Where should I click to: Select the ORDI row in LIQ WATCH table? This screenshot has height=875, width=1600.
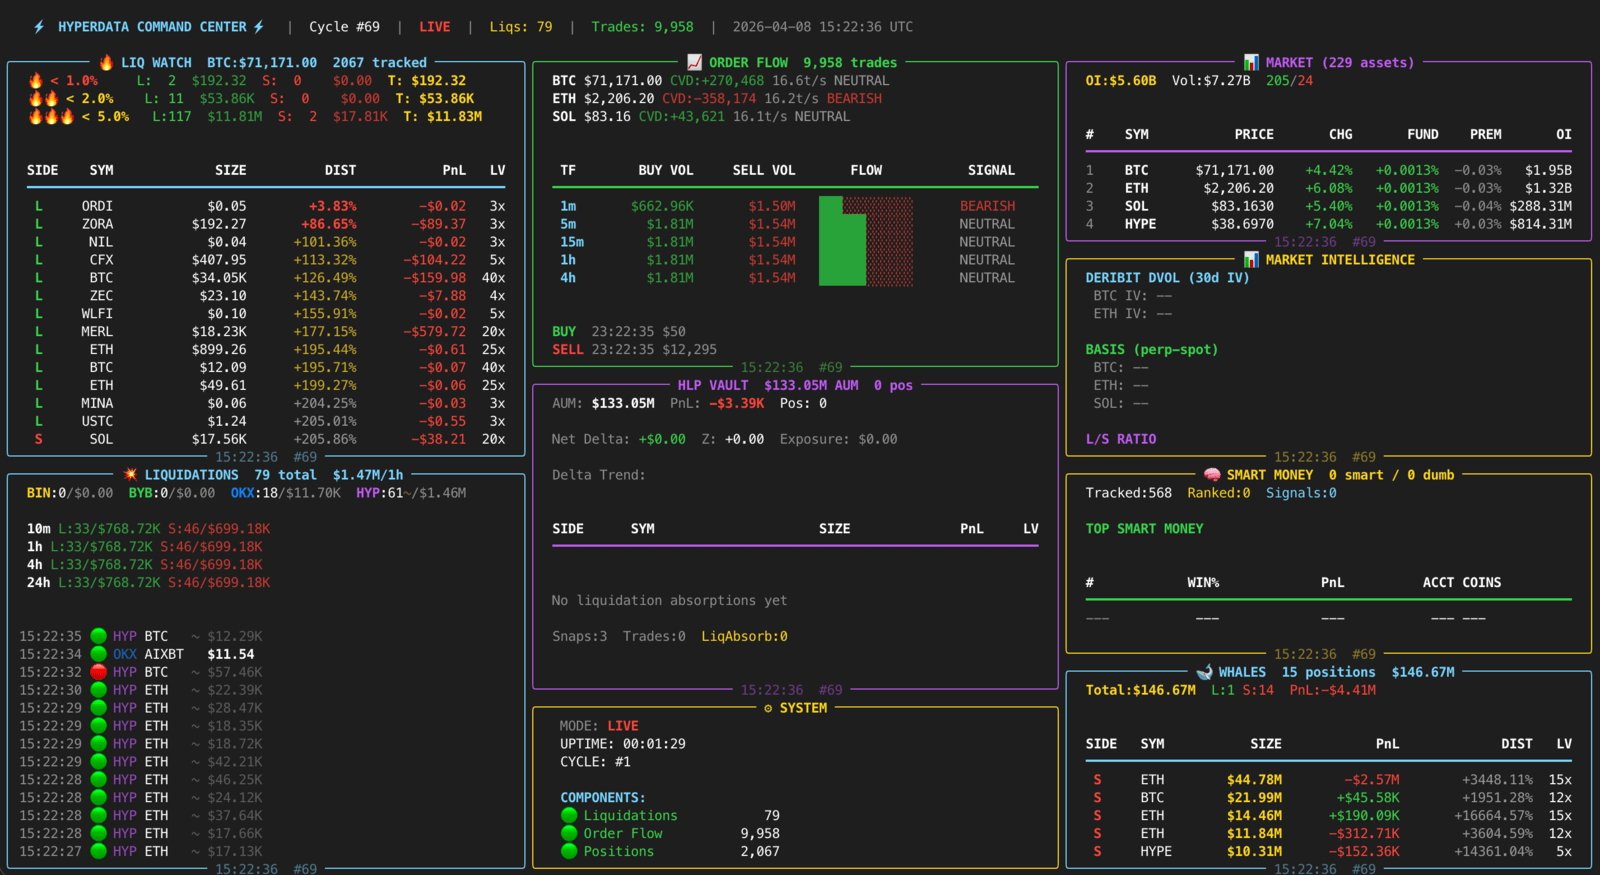266,206
